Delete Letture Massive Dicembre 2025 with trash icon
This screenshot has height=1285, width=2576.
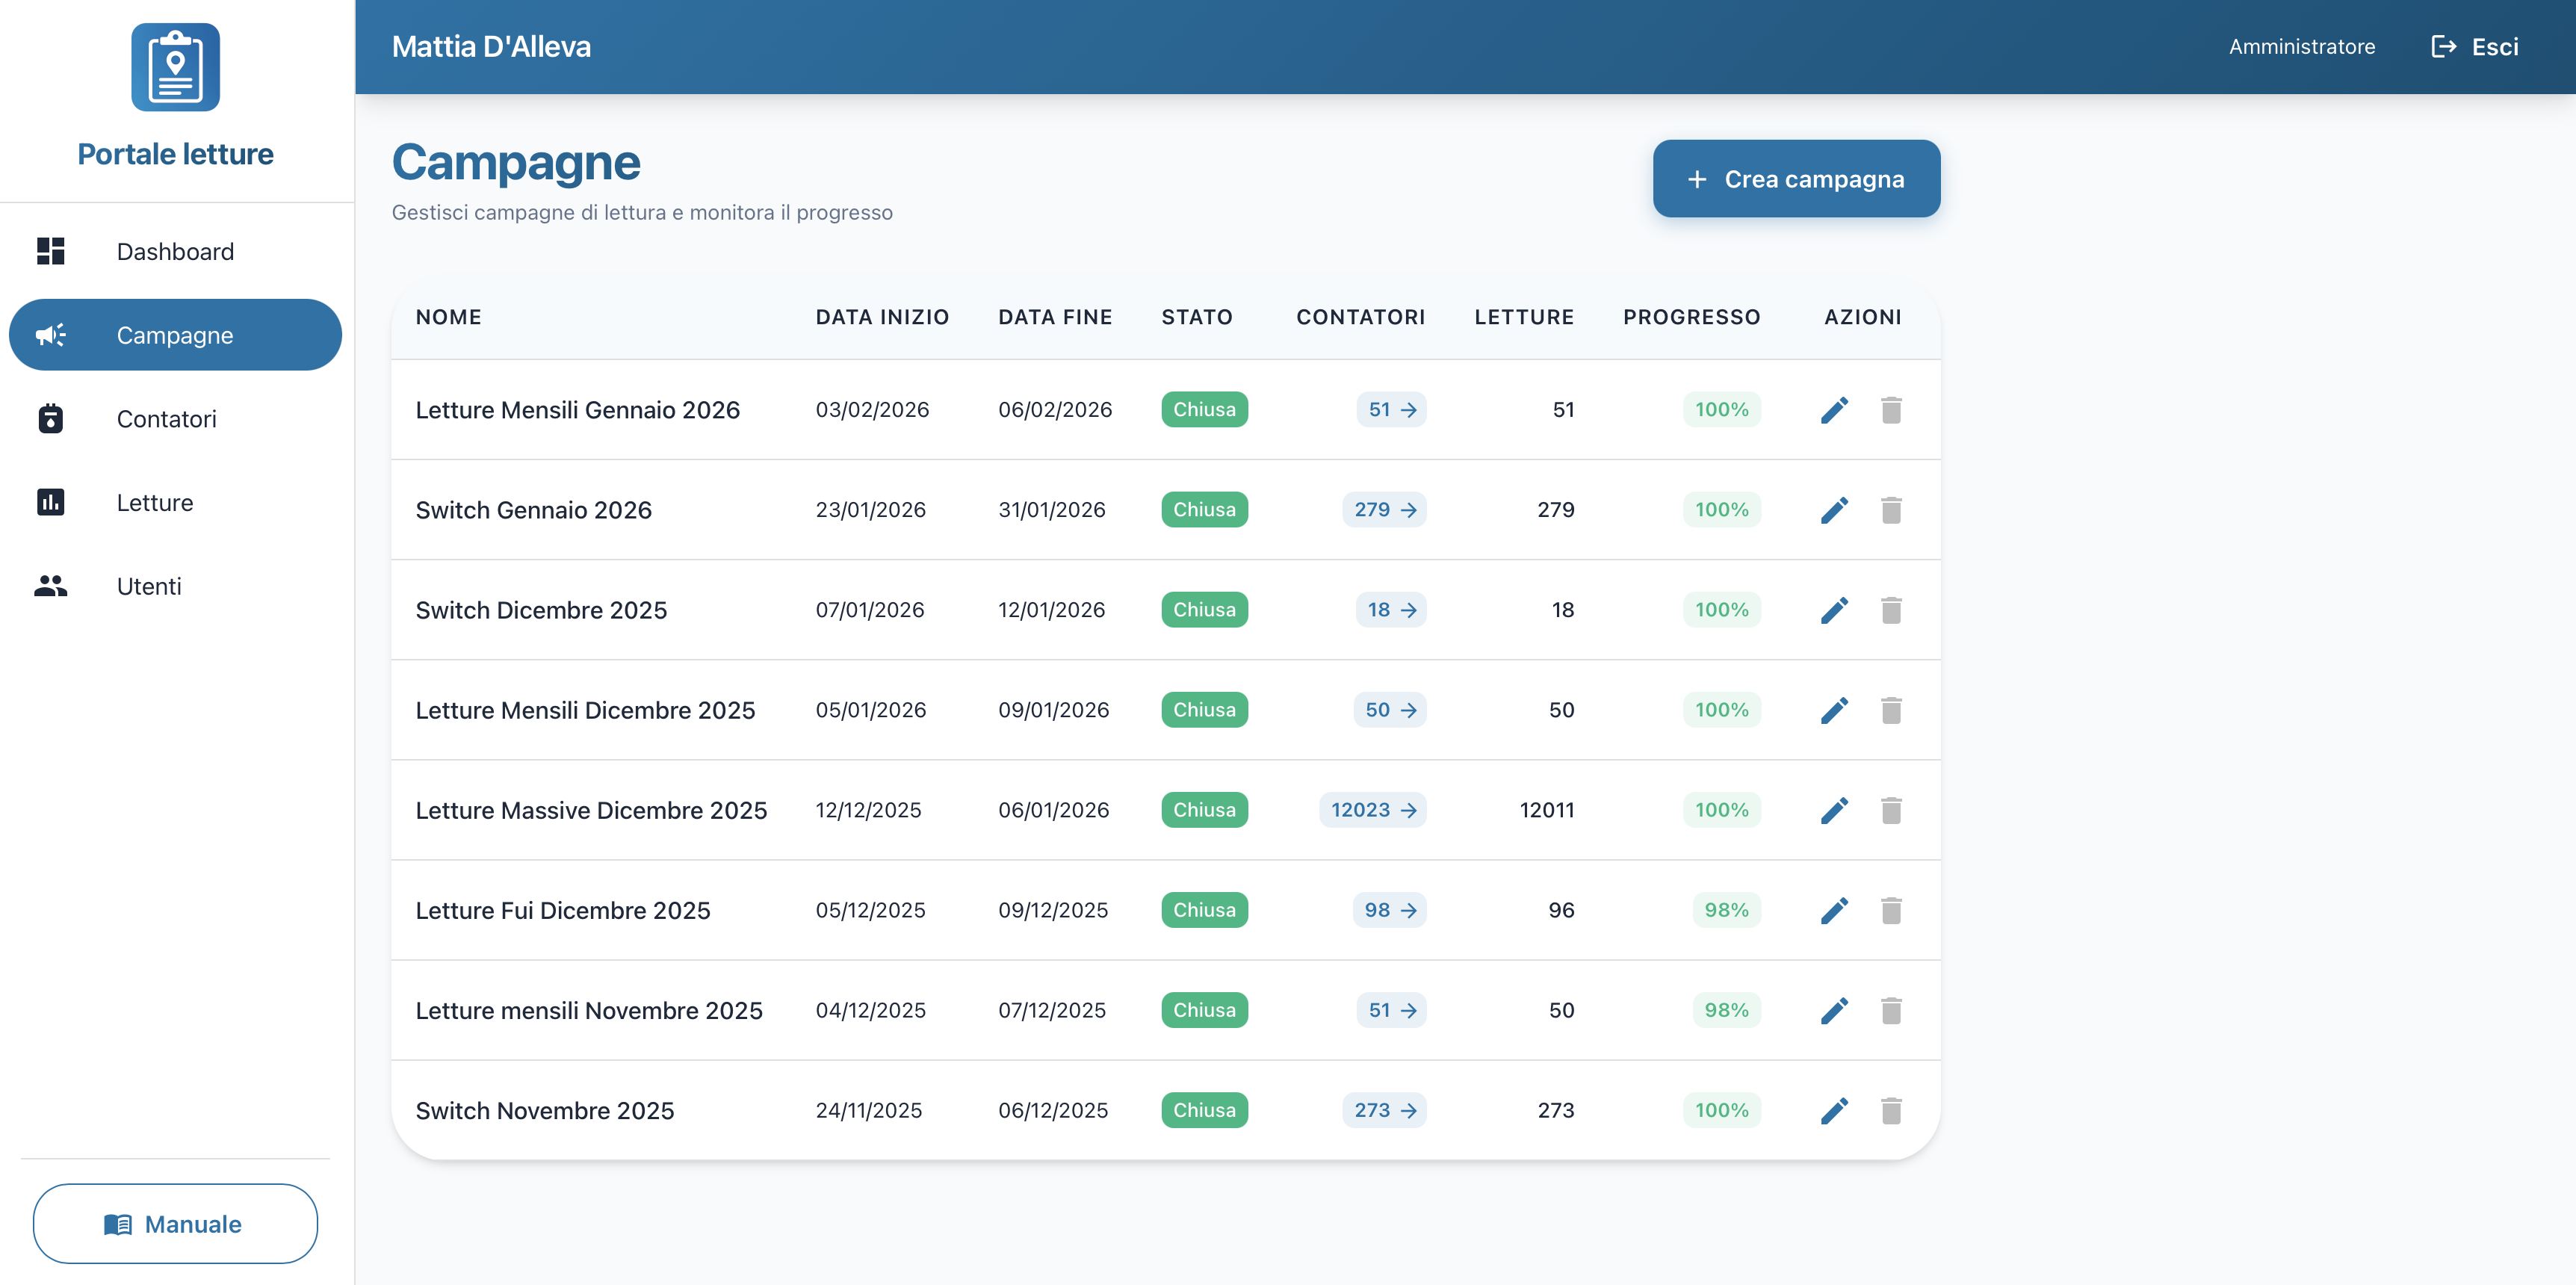[x=1890, y=810]
